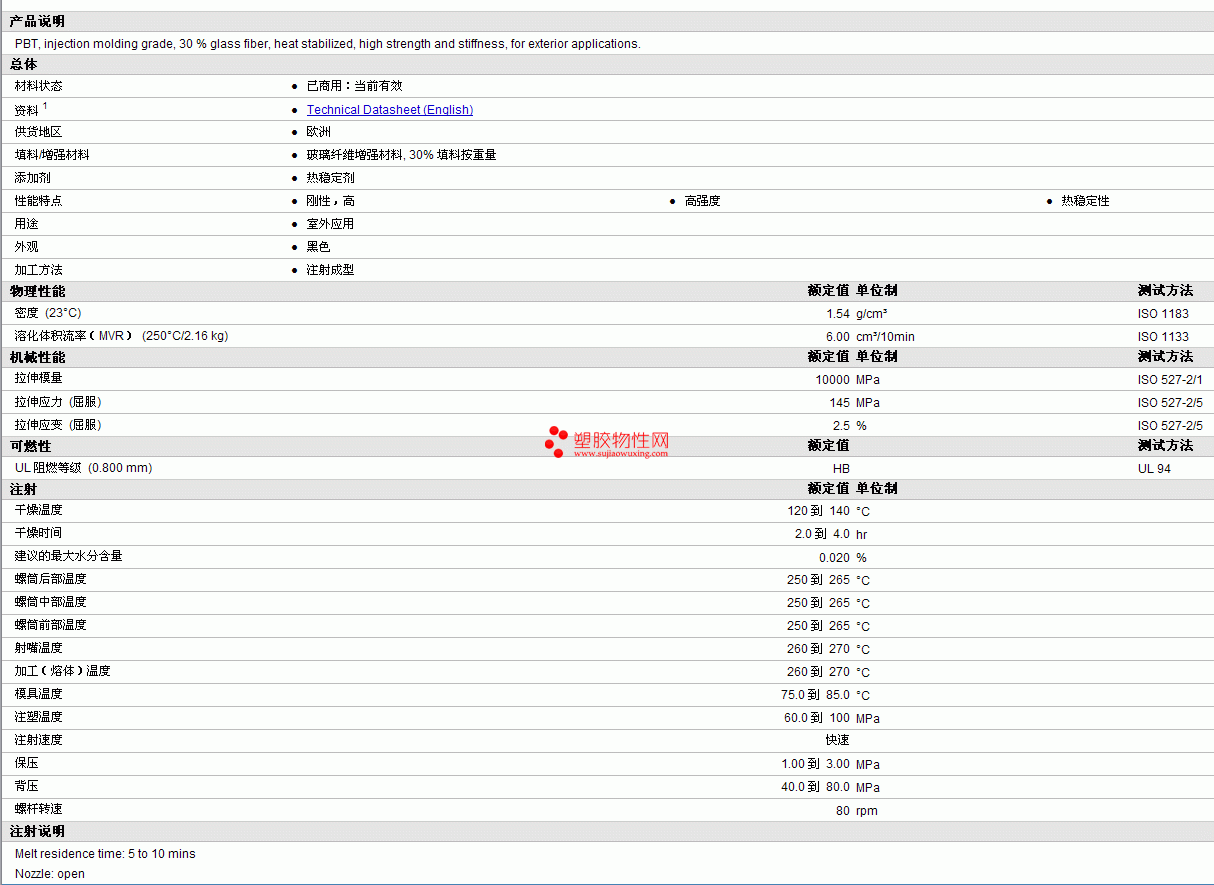The height and width of the screenshot is (885, 1214).
Task: Select the PBT injection molding grade description text
Action: (328, 44)
